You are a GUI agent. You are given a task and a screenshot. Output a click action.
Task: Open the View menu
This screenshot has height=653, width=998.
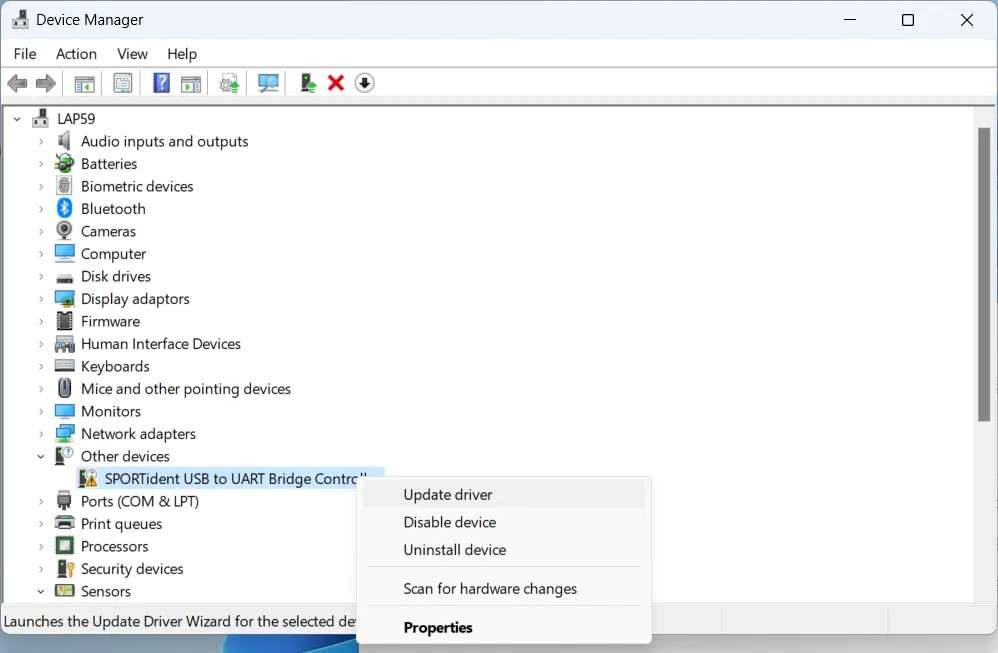pyautogui.click(x=132, y=54)
